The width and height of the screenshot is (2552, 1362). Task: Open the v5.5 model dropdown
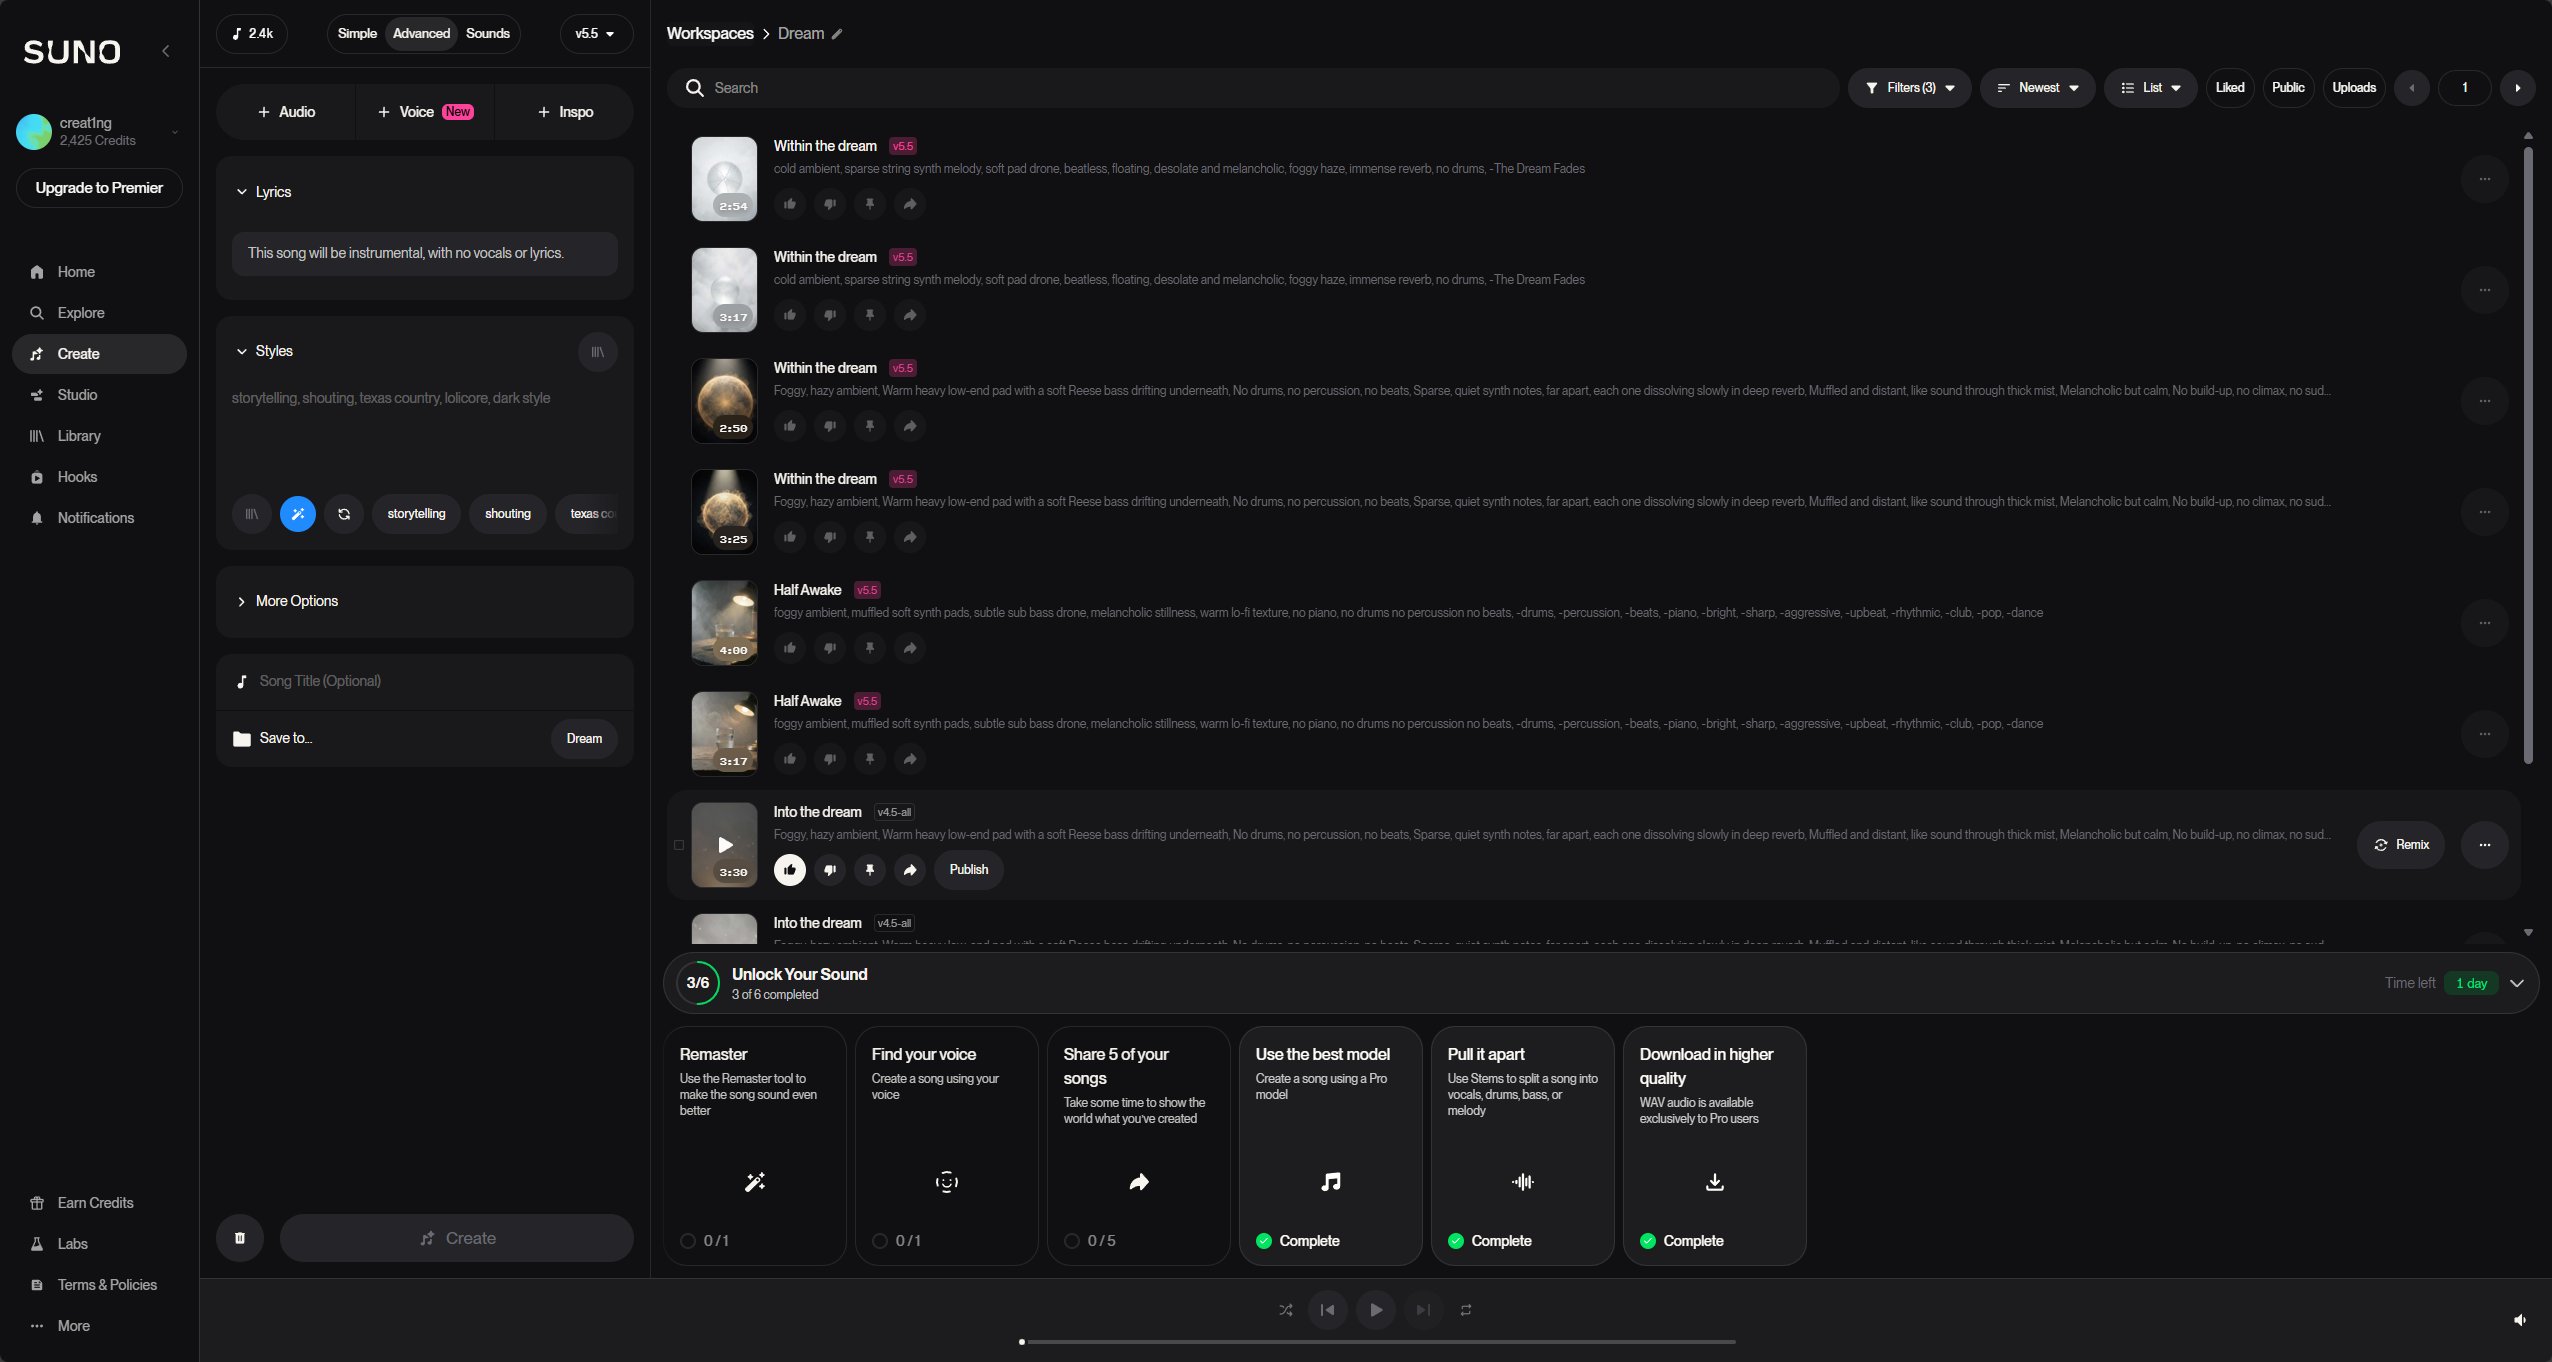click(x=595, y=34)
